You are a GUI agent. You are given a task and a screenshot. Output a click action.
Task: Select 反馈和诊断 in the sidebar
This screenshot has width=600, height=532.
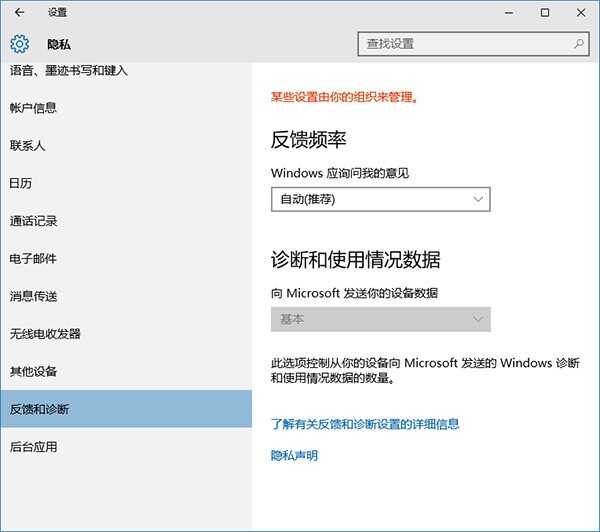(39, 409)
